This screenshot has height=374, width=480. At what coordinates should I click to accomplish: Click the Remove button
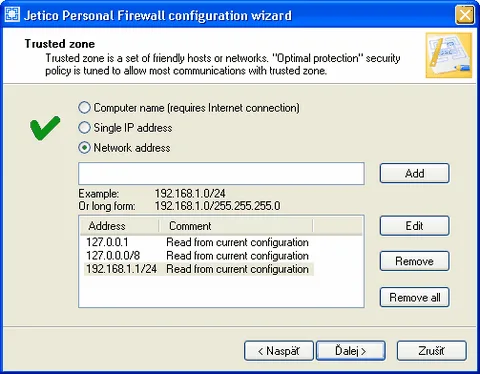click(x=415, y=261)
